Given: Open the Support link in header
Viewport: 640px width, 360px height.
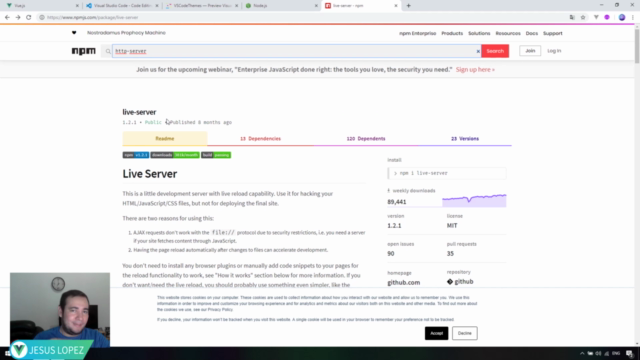Looking at the screenshot, I should point(553,33).
